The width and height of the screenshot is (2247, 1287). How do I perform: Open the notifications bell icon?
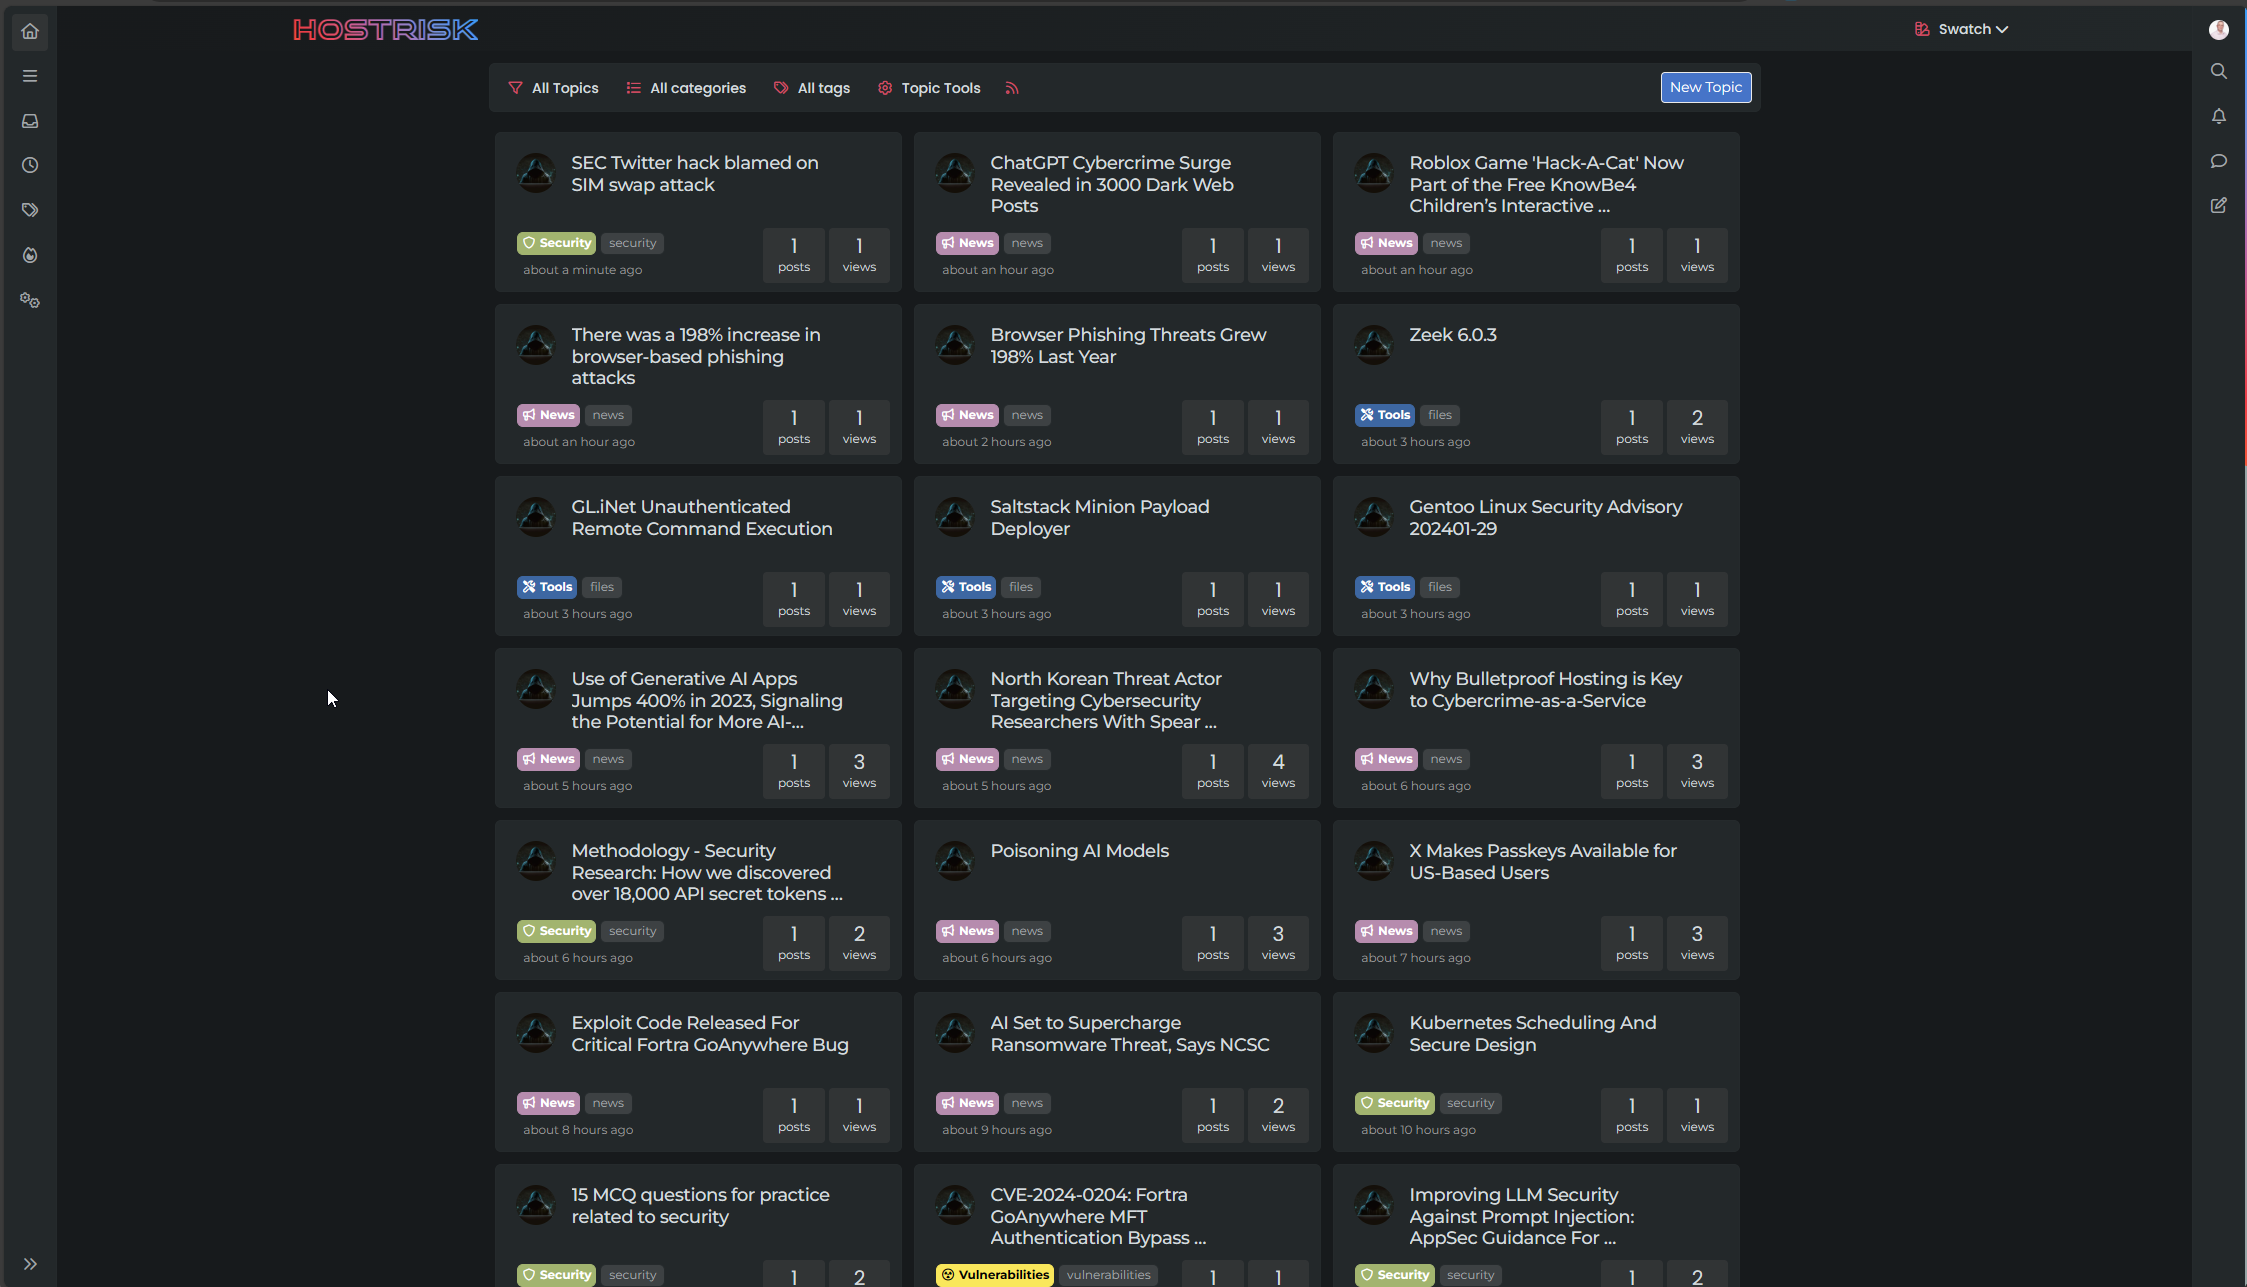click(2218, 116)
